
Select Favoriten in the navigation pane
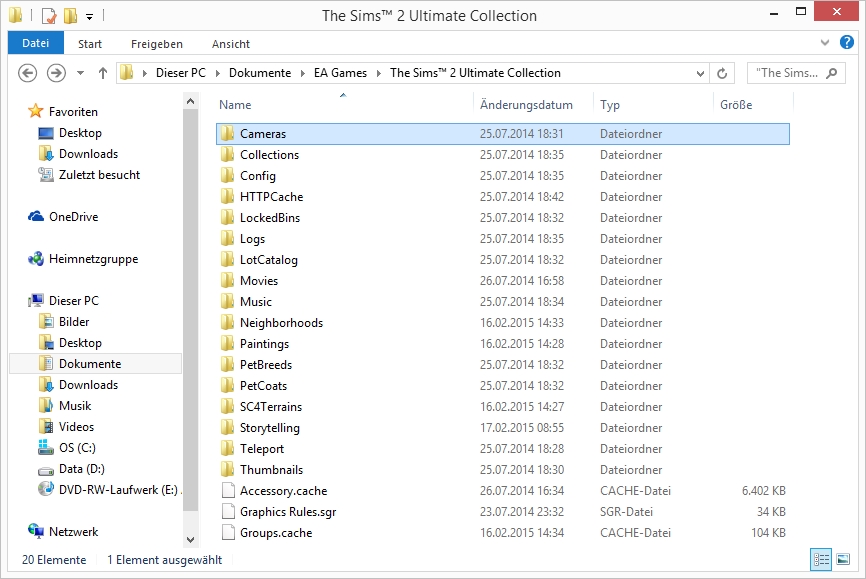(73, 112)
